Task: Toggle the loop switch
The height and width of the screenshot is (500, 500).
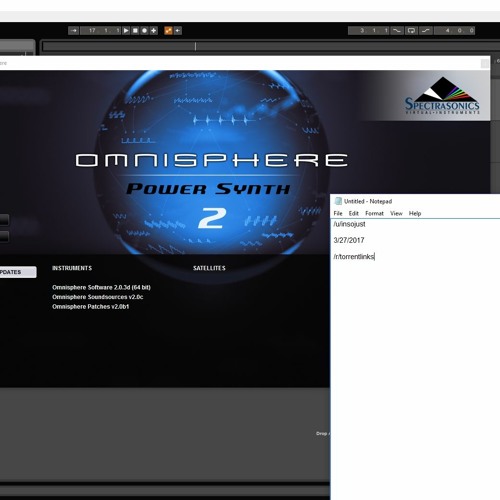Action: pos(411,31)
